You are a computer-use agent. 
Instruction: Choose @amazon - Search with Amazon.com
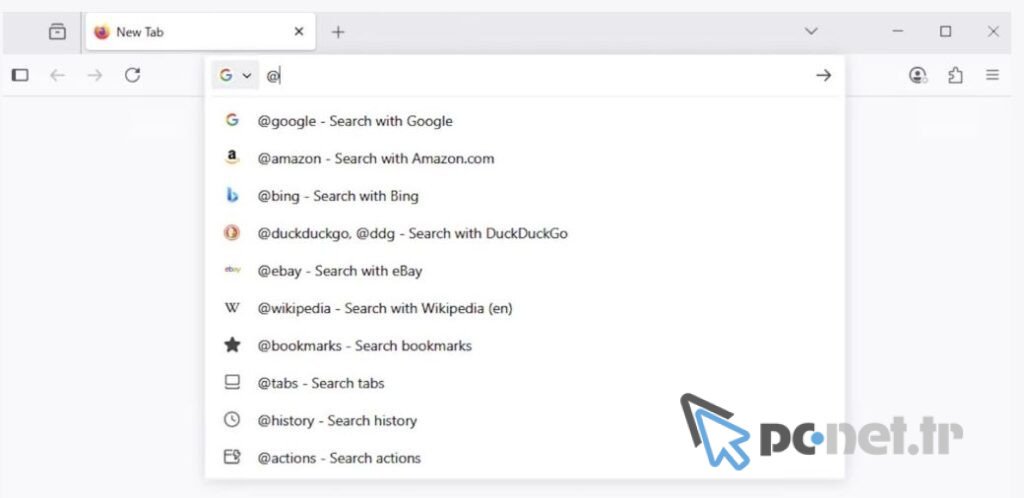coord(524,158)
